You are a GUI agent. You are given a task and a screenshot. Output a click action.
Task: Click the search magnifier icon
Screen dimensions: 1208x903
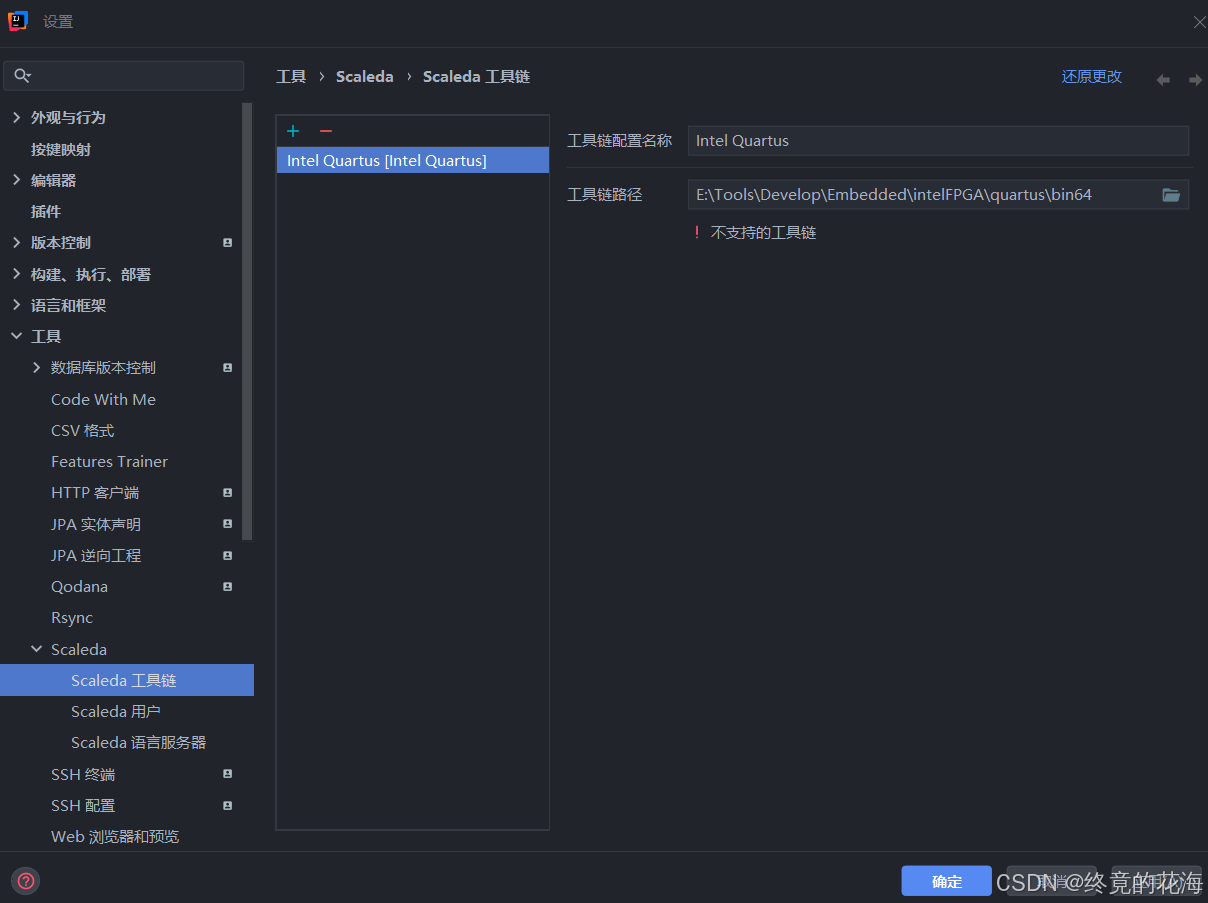pos(22,76)
